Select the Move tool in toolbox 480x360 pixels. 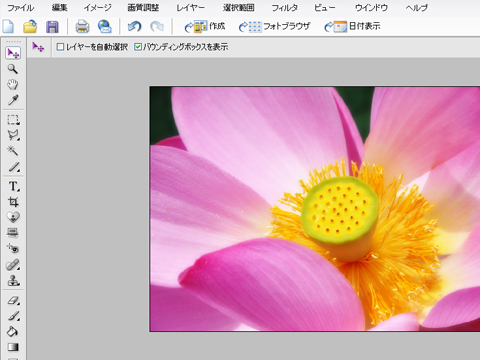click(x=13, y=53)
